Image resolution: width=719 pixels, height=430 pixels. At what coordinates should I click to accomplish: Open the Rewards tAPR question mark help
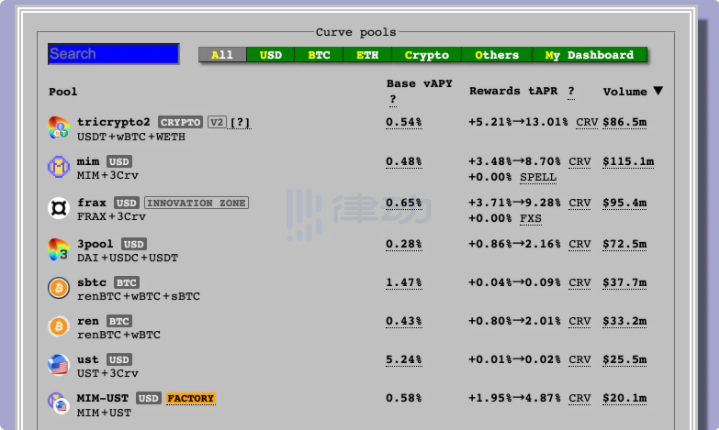coord(572,91)
